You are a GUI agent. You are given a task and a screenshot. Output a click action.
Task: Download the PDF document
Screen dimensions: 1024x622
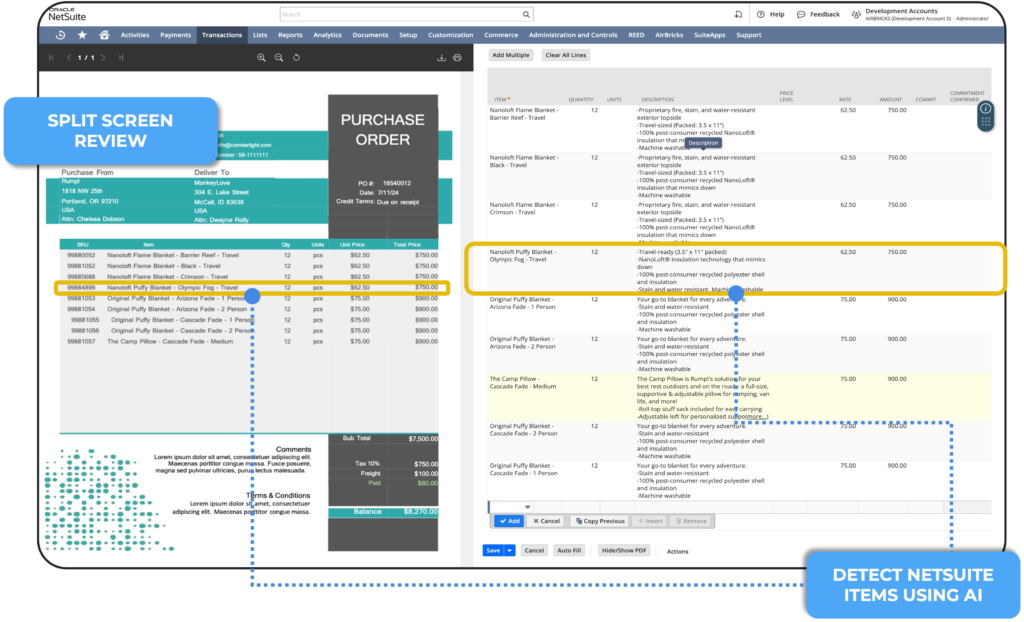[441, 57]
